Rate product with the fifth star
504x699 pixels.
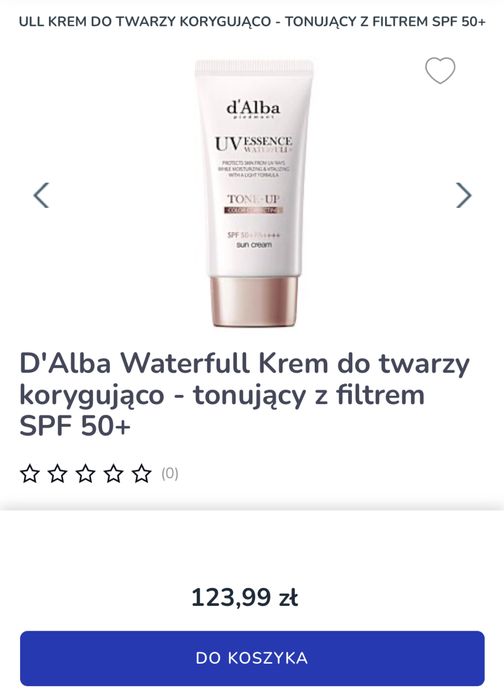tap(141, 473)
